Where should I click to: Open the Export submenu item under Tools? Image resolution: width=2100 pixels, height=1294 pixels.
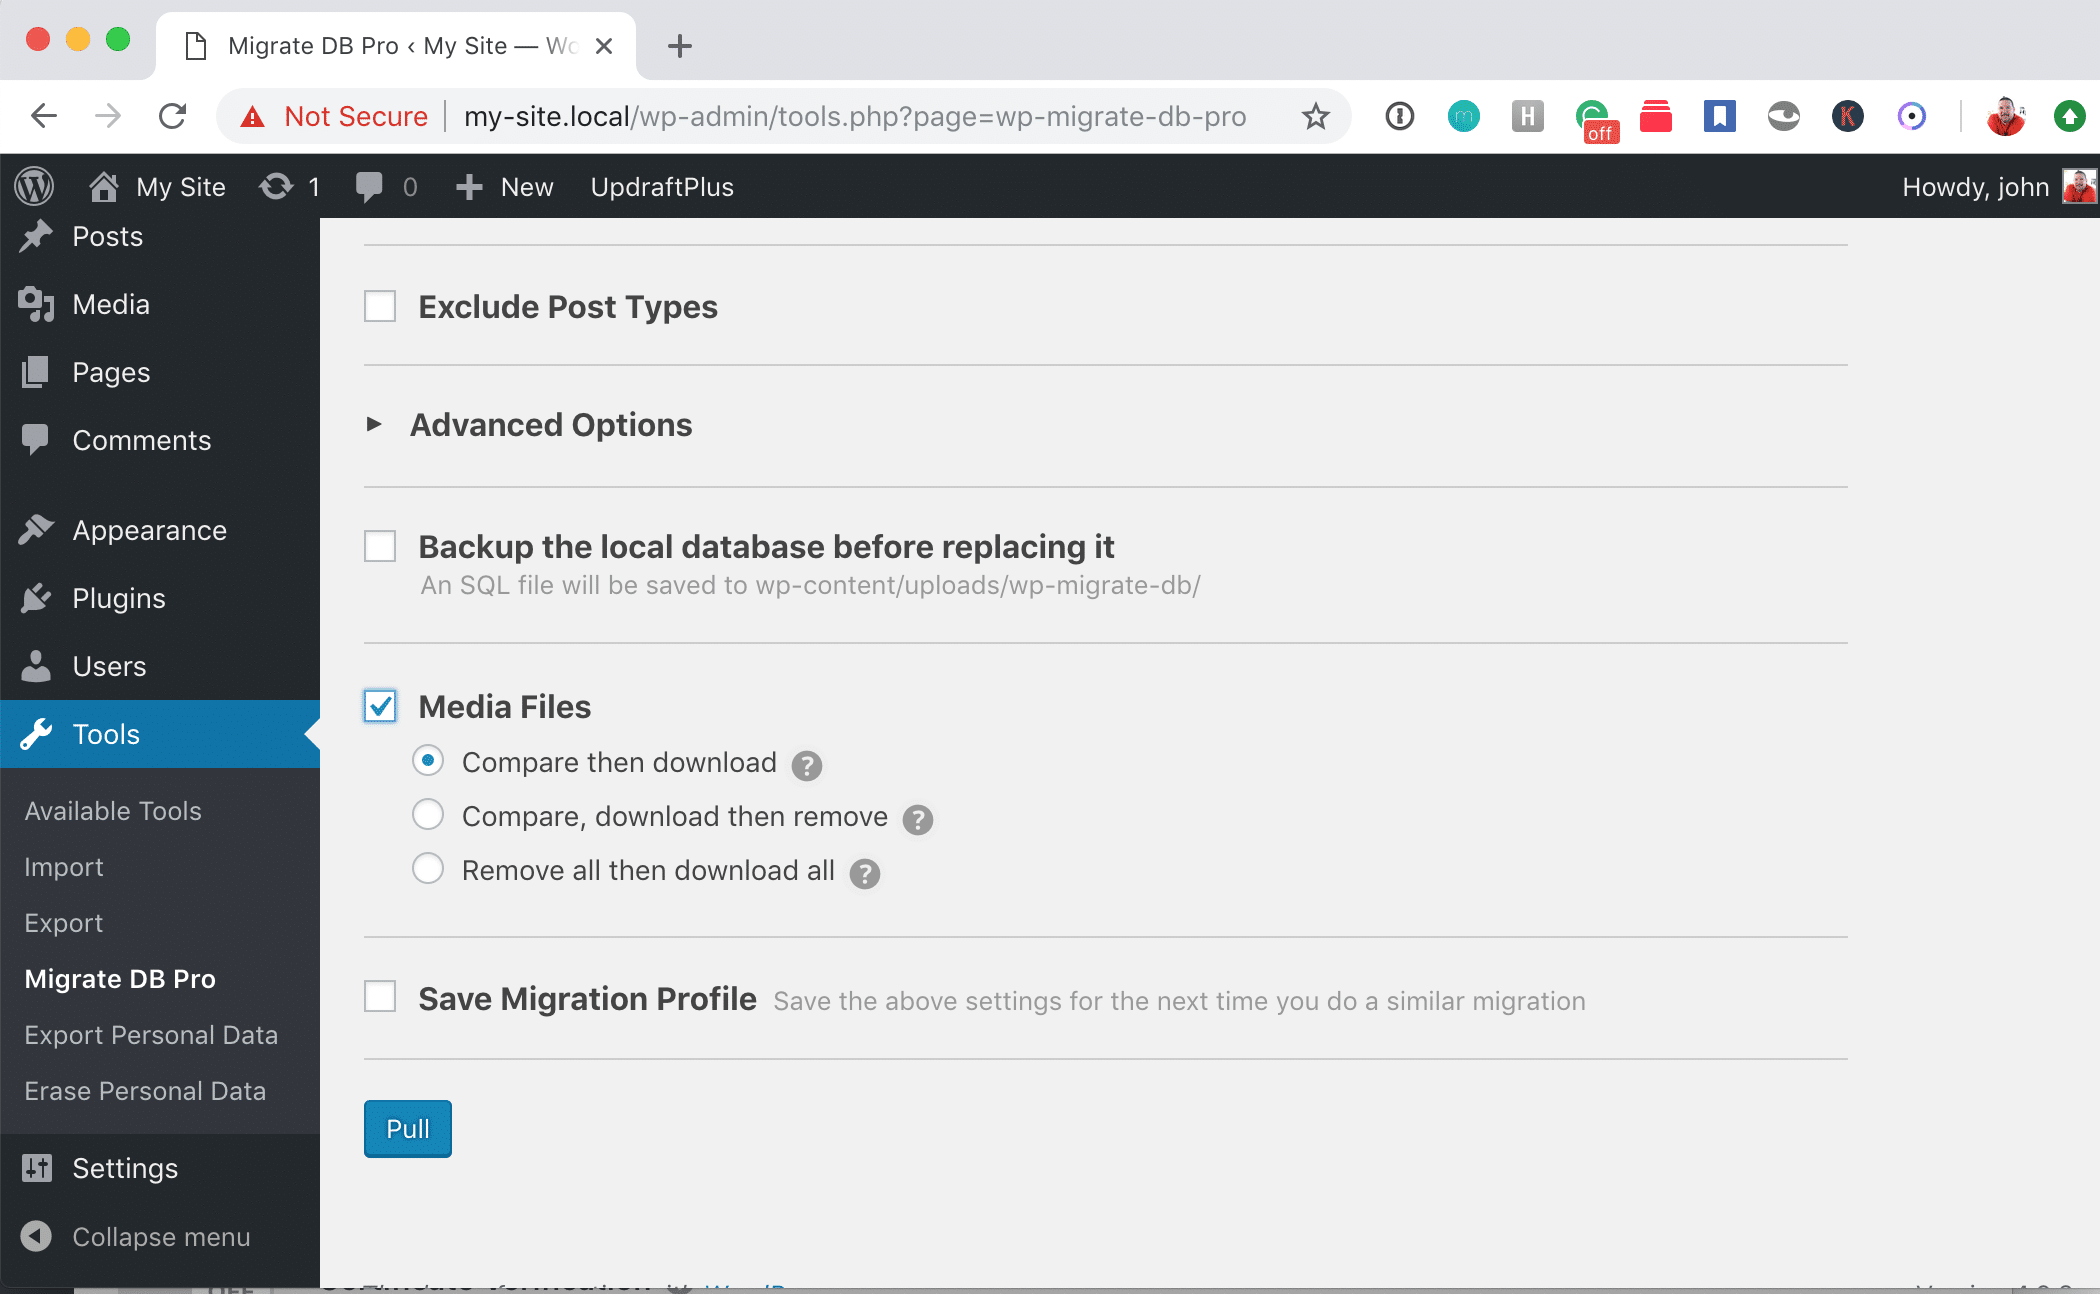pyautogui.click(x=63, y=923)
